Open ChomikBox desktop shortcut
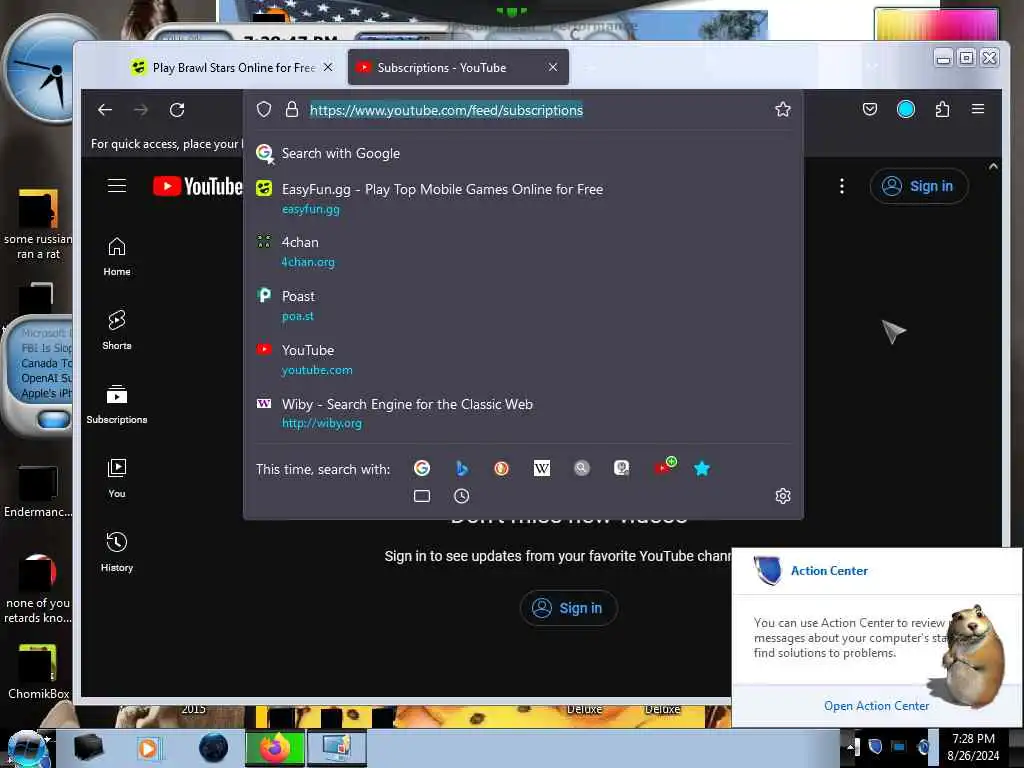 (38, 671)
